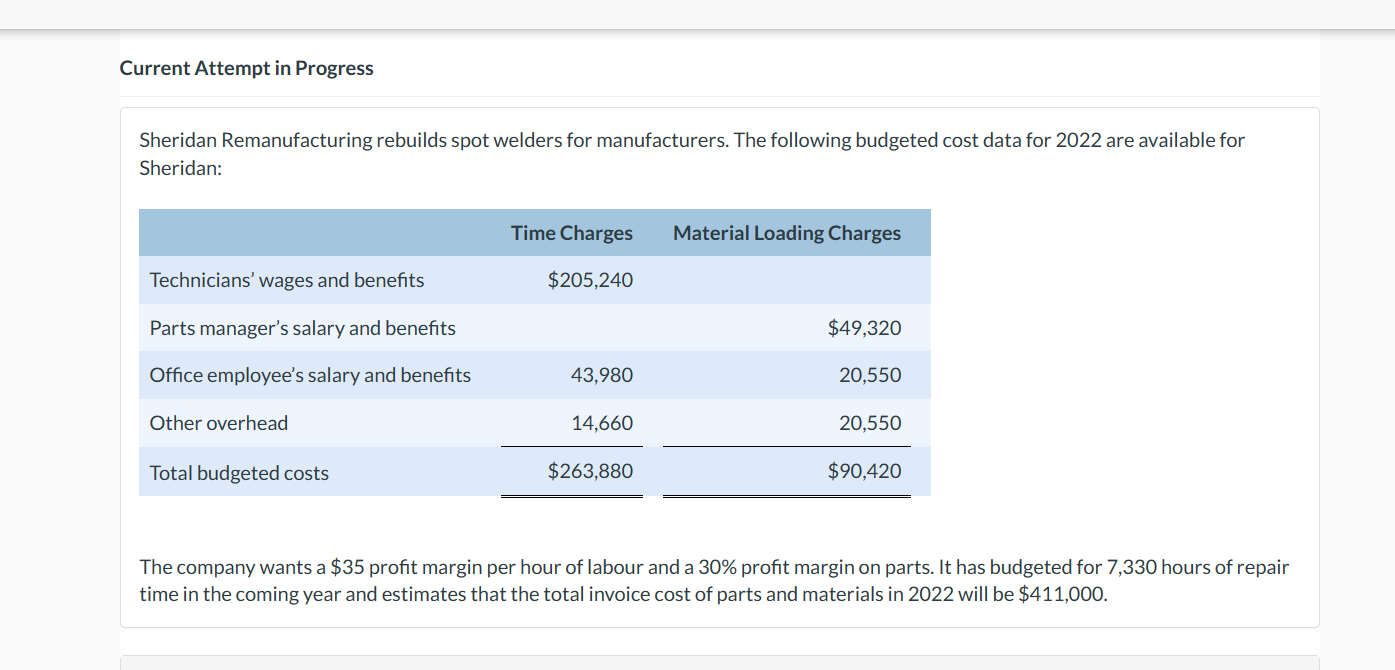This screenshot has width=1395, height=670.
Task: Select the Time Charges column header
Action: click(571, 232)
